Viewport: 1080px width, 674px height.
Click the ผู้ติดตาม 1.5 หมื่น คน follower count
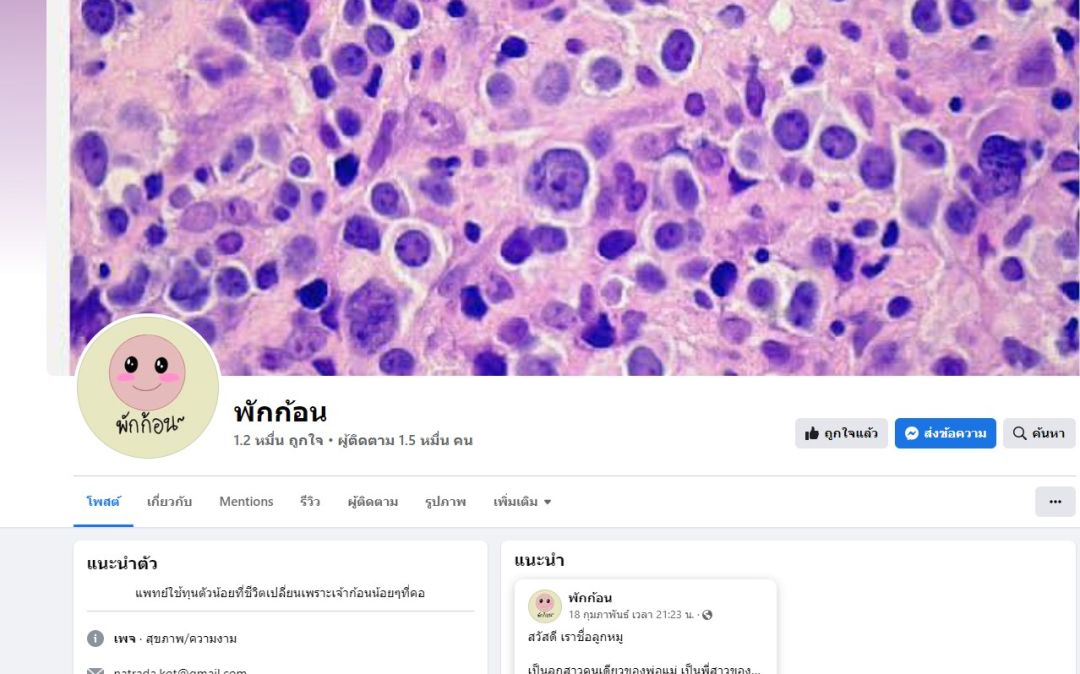point(405,441)
